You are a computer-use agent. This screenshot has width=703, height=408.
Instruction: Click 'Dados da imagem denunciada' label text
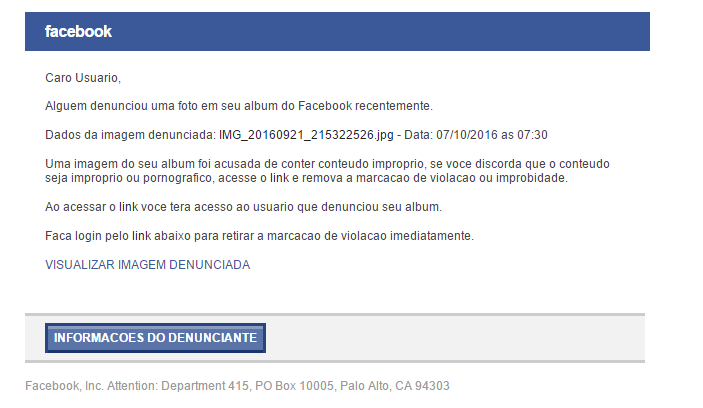coord(131,135)
